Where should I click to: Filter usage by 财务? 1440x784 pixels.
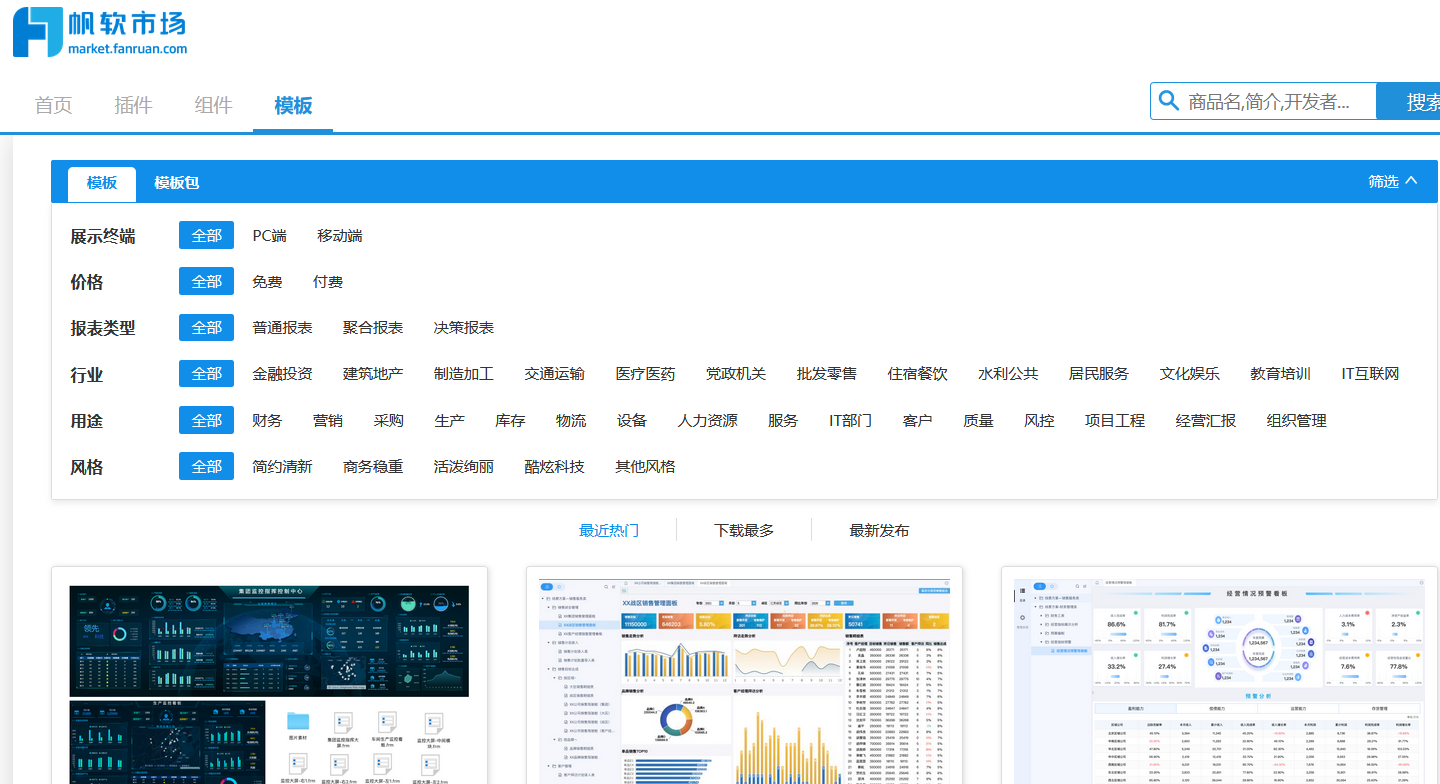click(x=267, y=421)
